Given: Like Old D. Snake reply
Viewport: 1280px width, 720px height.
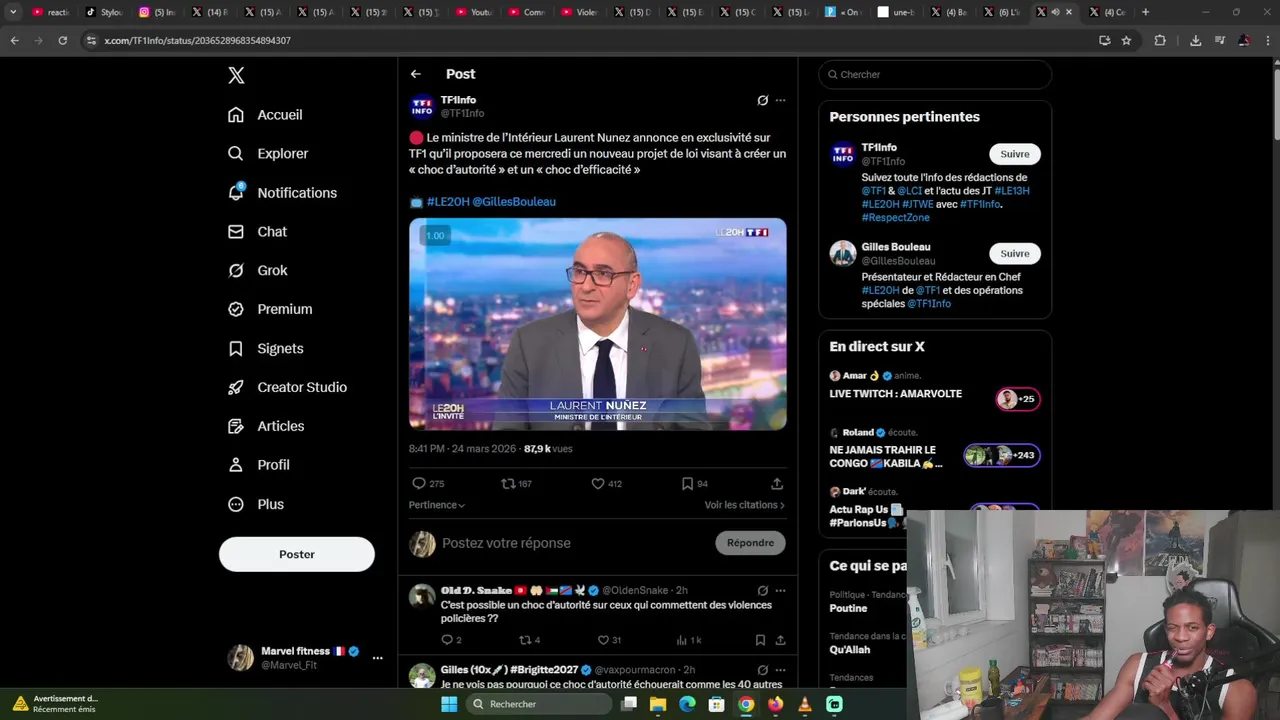Looking at the screenshot, I should tap(609, 640).
